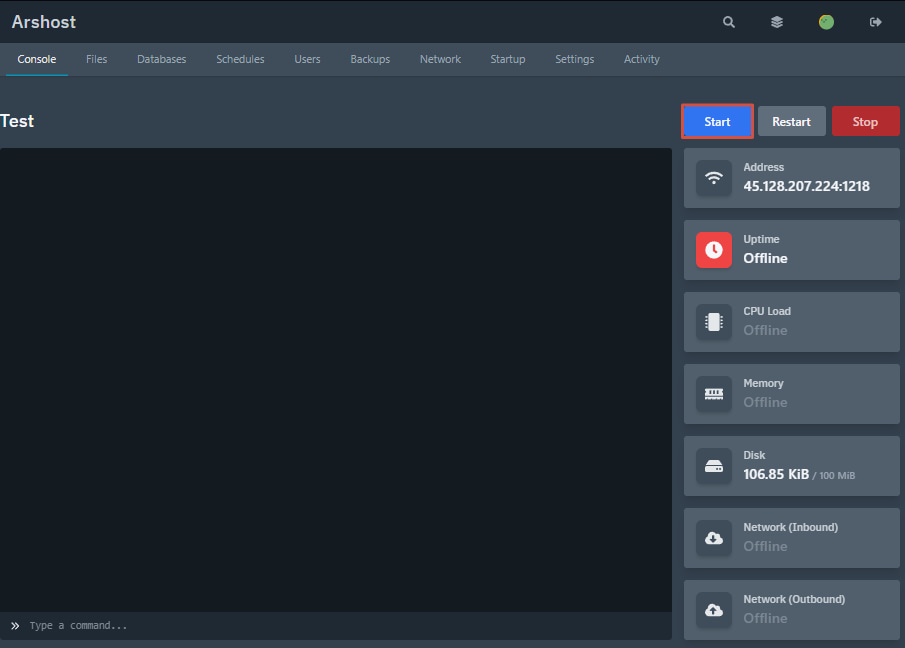Open the Backups tab
The image size is (905, 648).
pyautogui.click(x=370, y=59)
